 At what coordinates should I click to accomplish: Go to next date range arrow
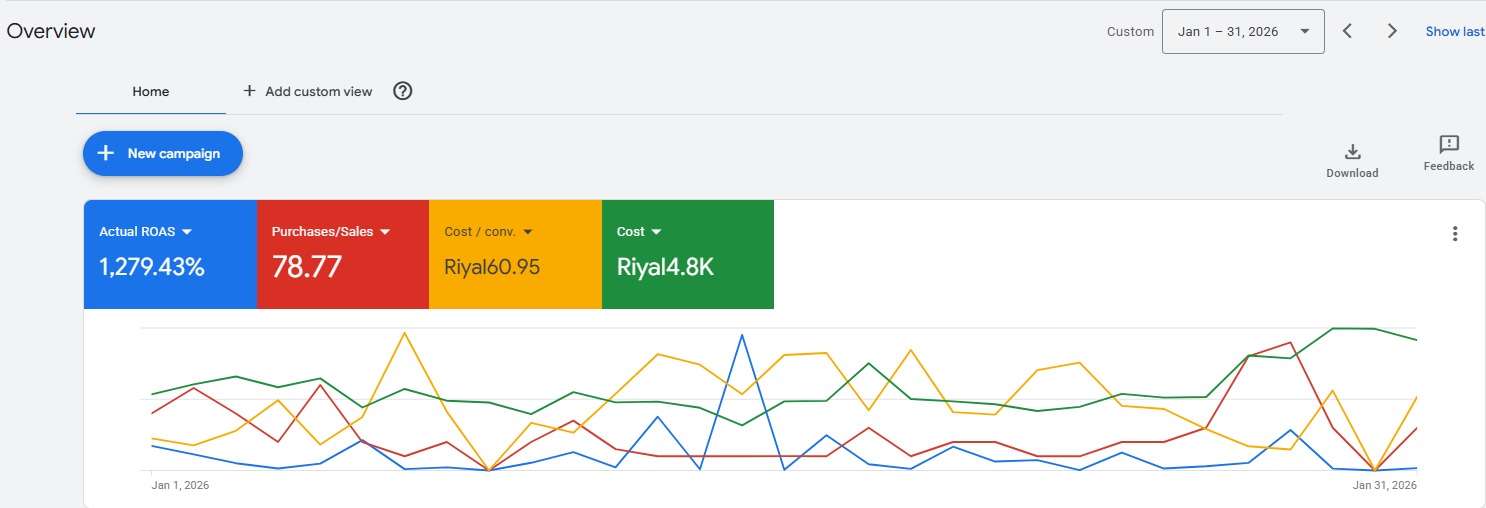(1392, 31)
